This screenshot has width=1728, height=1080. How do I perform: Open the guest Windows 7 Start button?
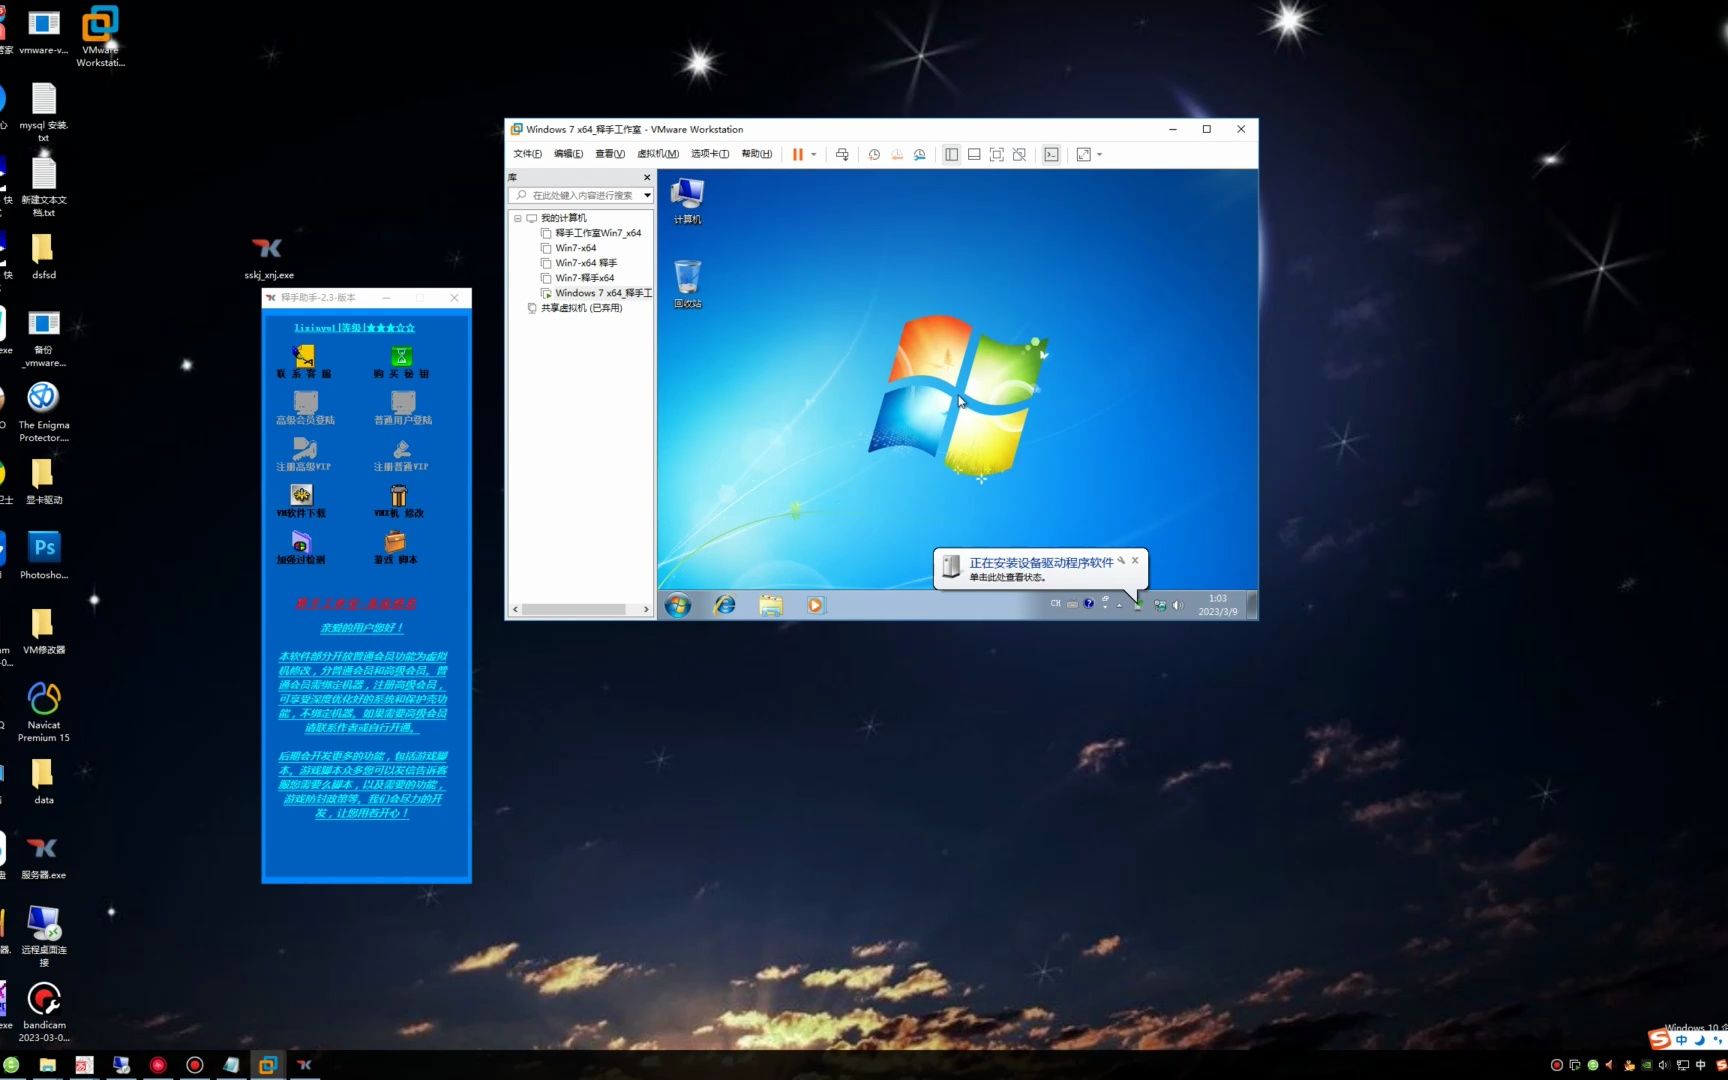(678, 605)
